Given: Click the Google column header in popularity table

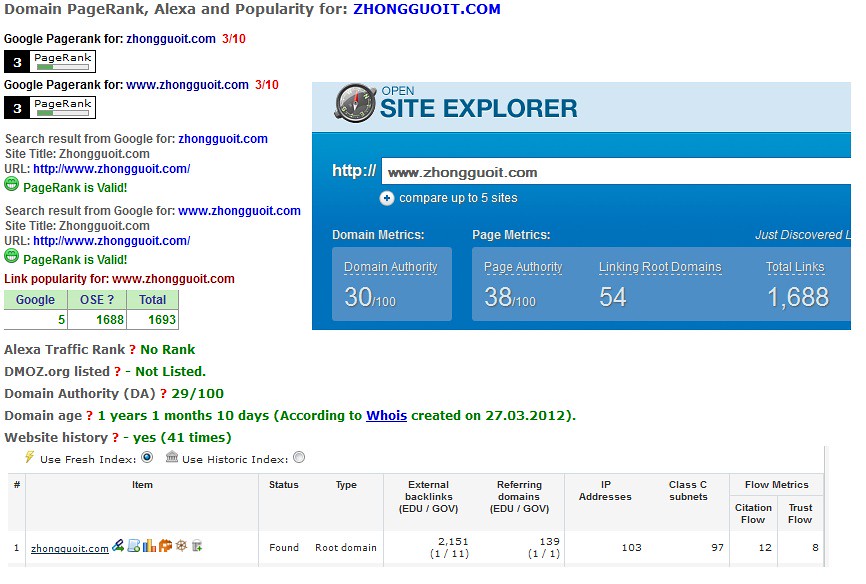Looking at the screenshot, I should tap(35, 299).
